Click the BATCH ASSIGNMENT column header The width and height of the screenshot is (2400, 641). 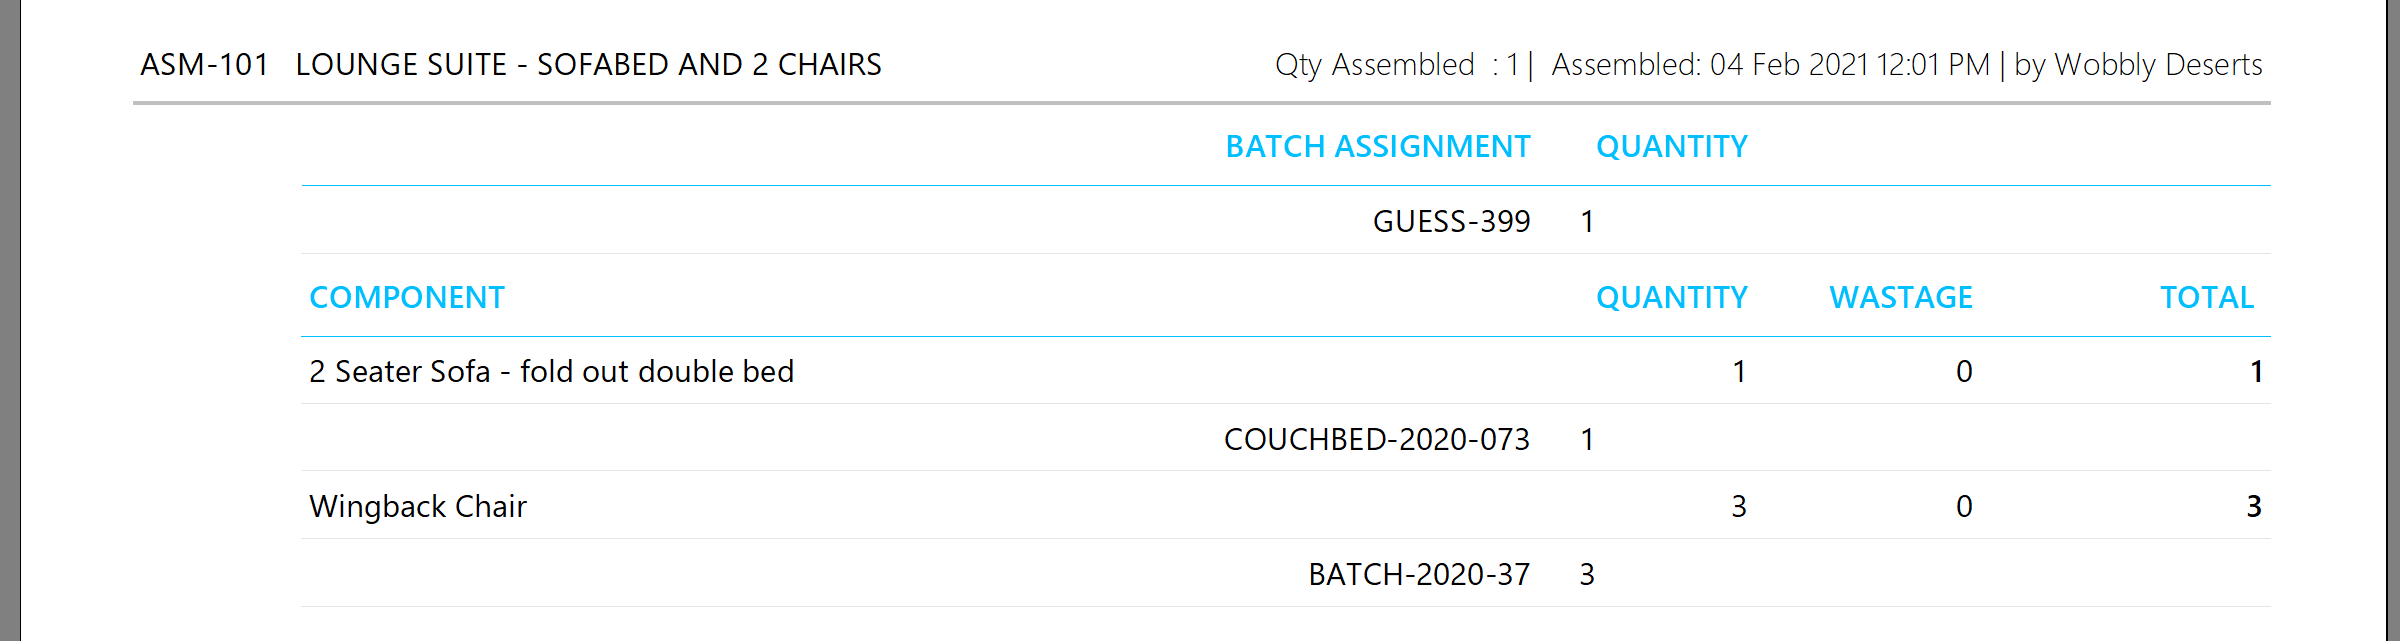pos(1377,147)
